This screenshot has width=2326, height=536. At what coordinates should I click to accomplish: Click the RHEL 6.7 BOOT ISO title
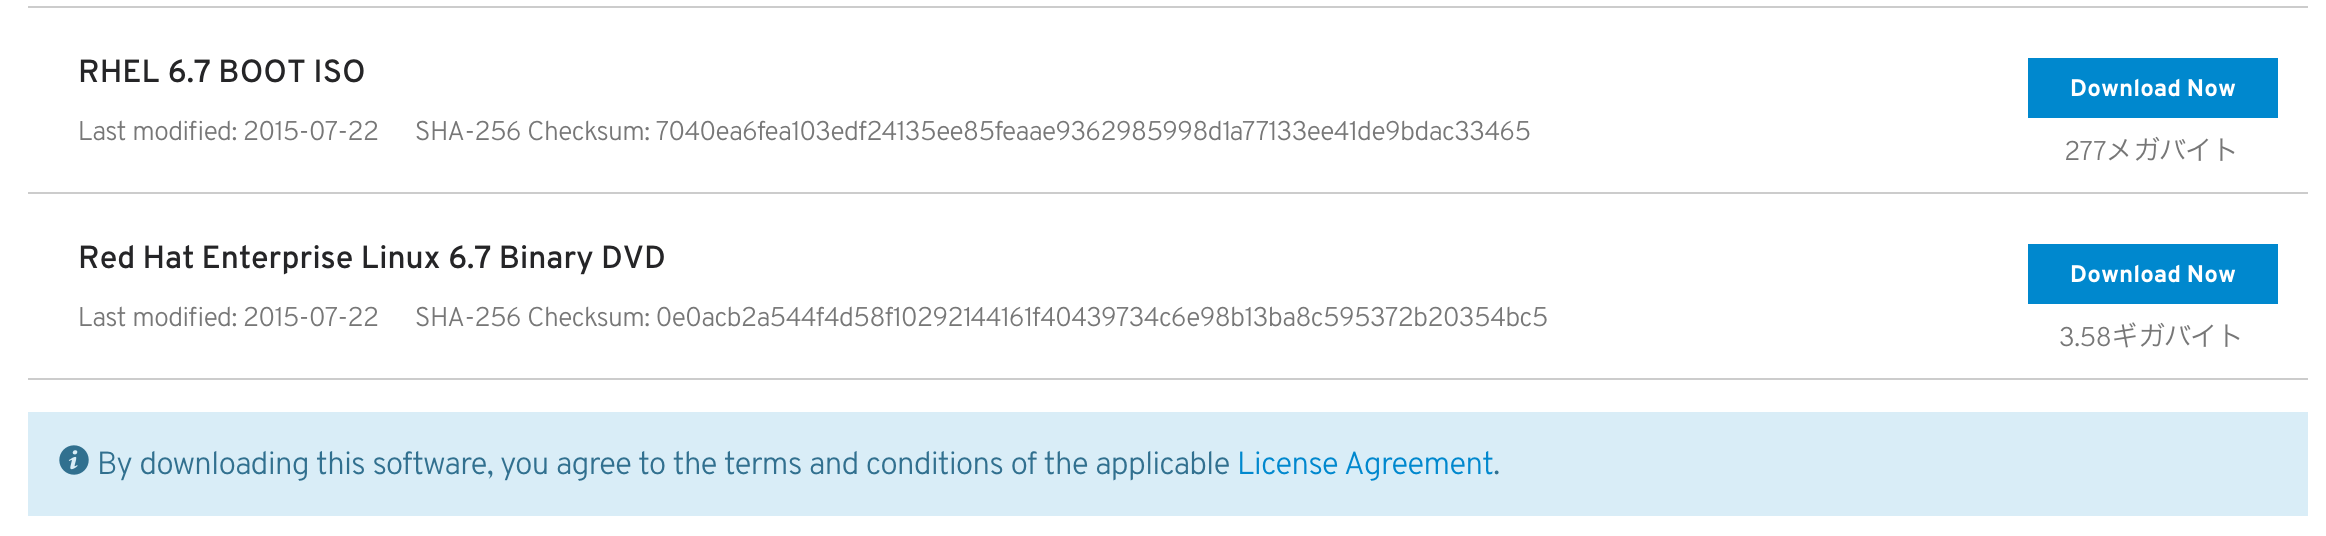[222, 72]
